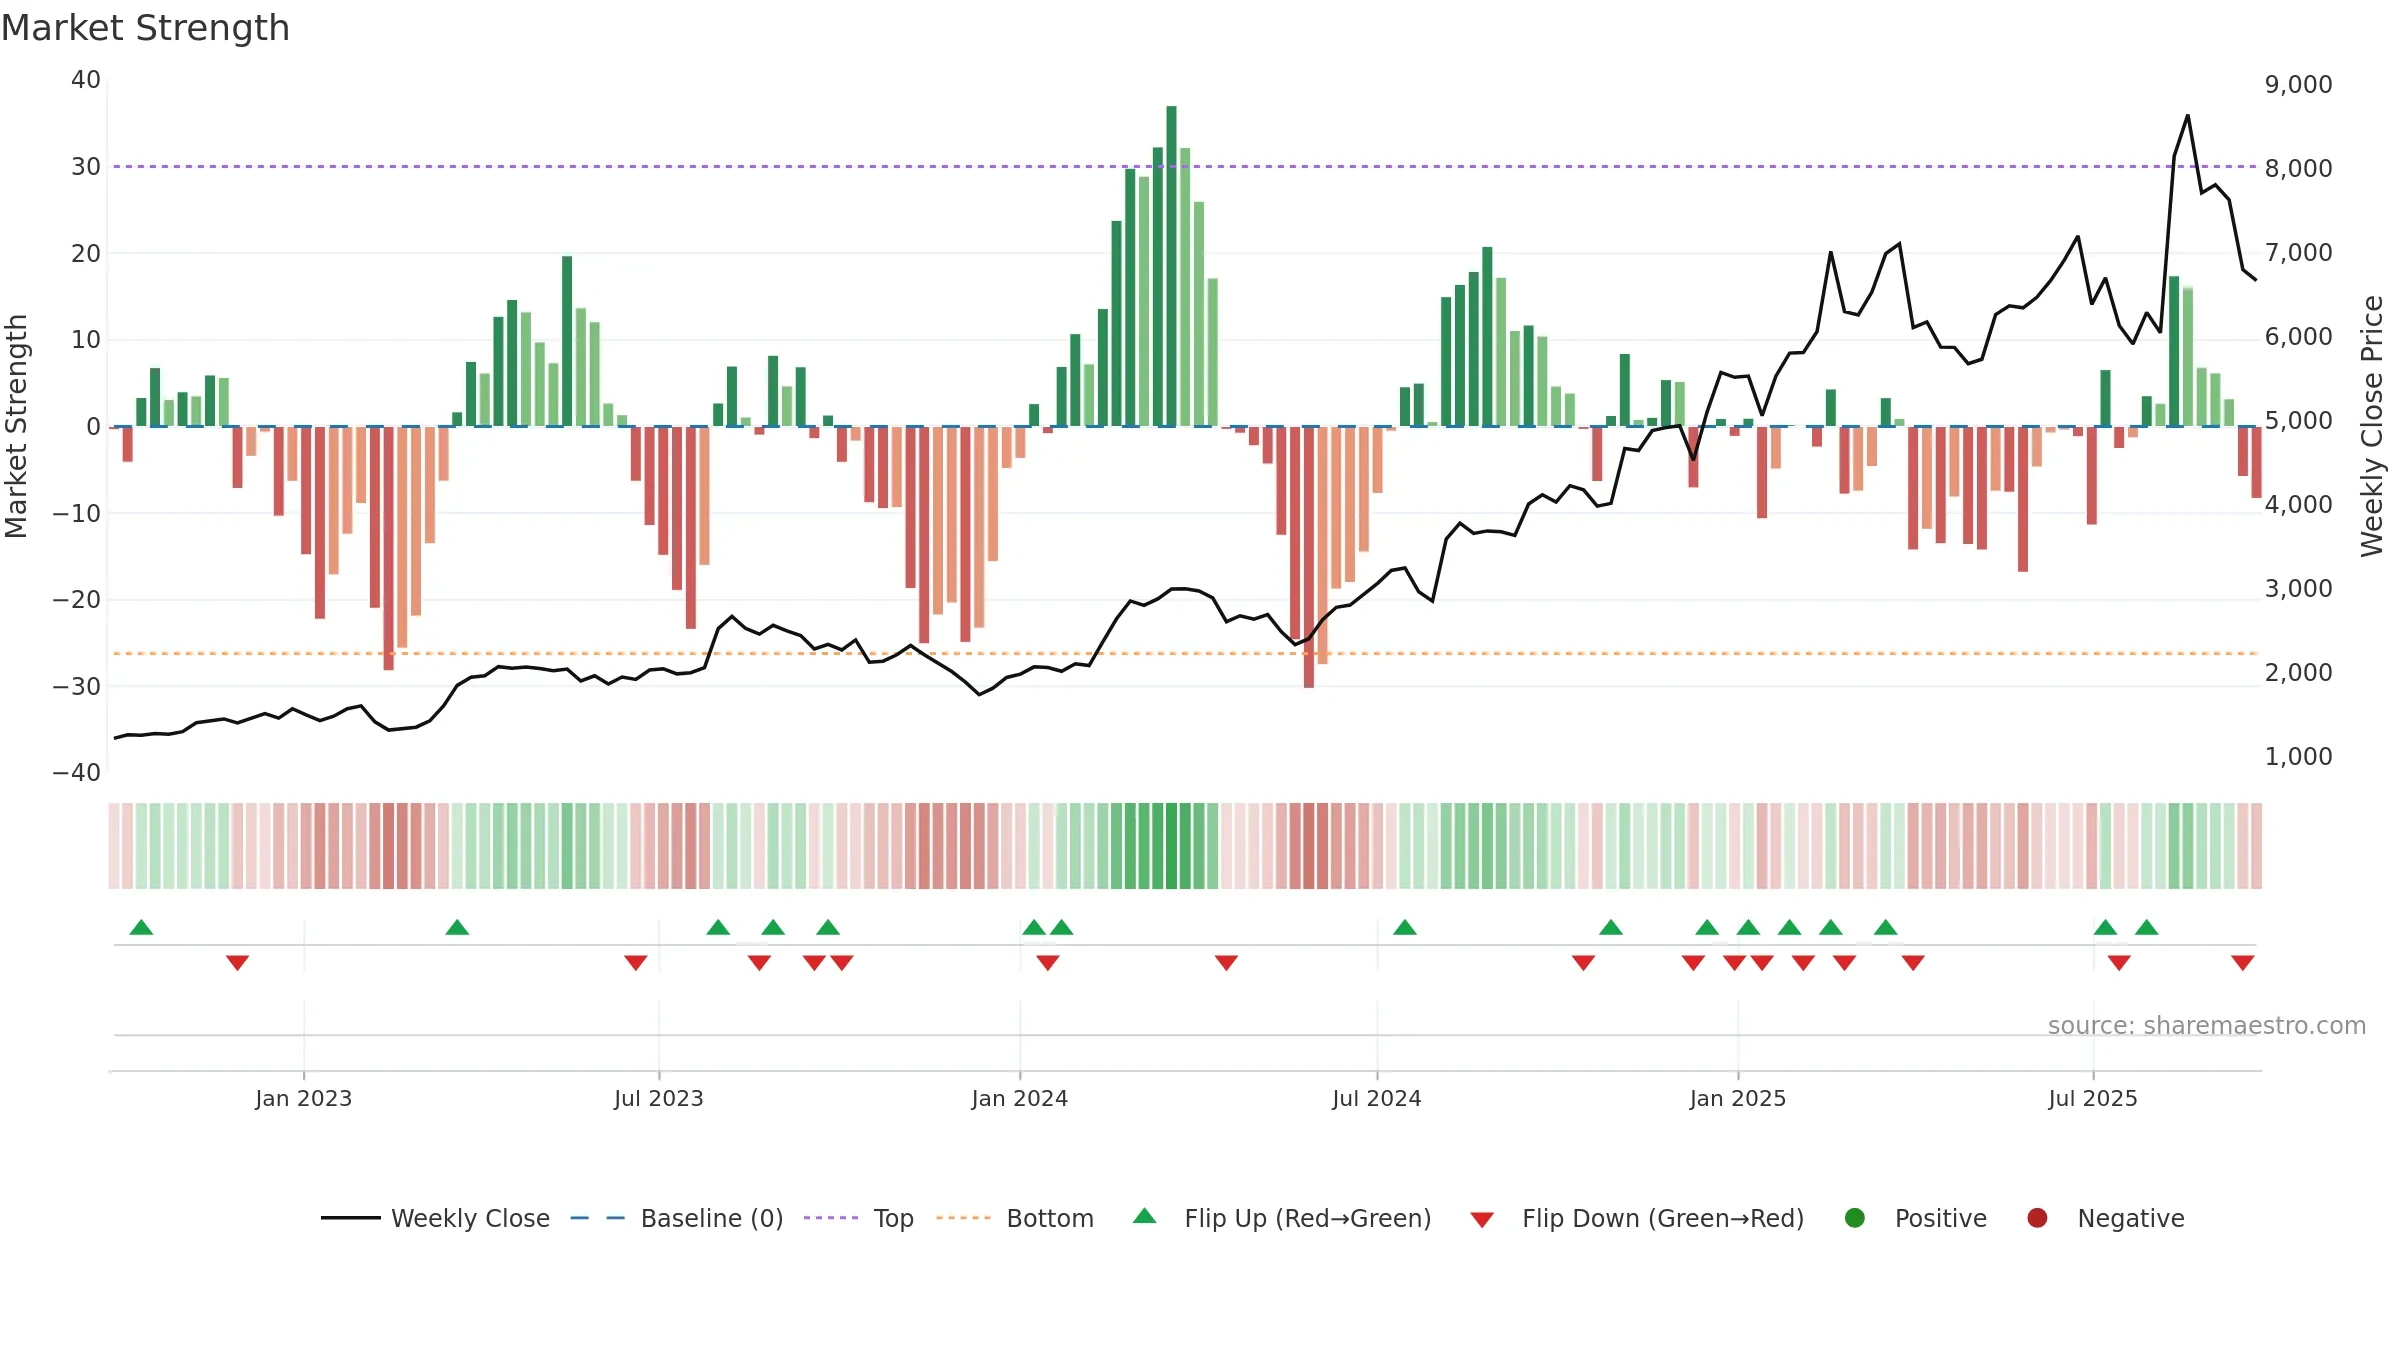Click the vertical Market Strength axis title

(x=16, y=426)
